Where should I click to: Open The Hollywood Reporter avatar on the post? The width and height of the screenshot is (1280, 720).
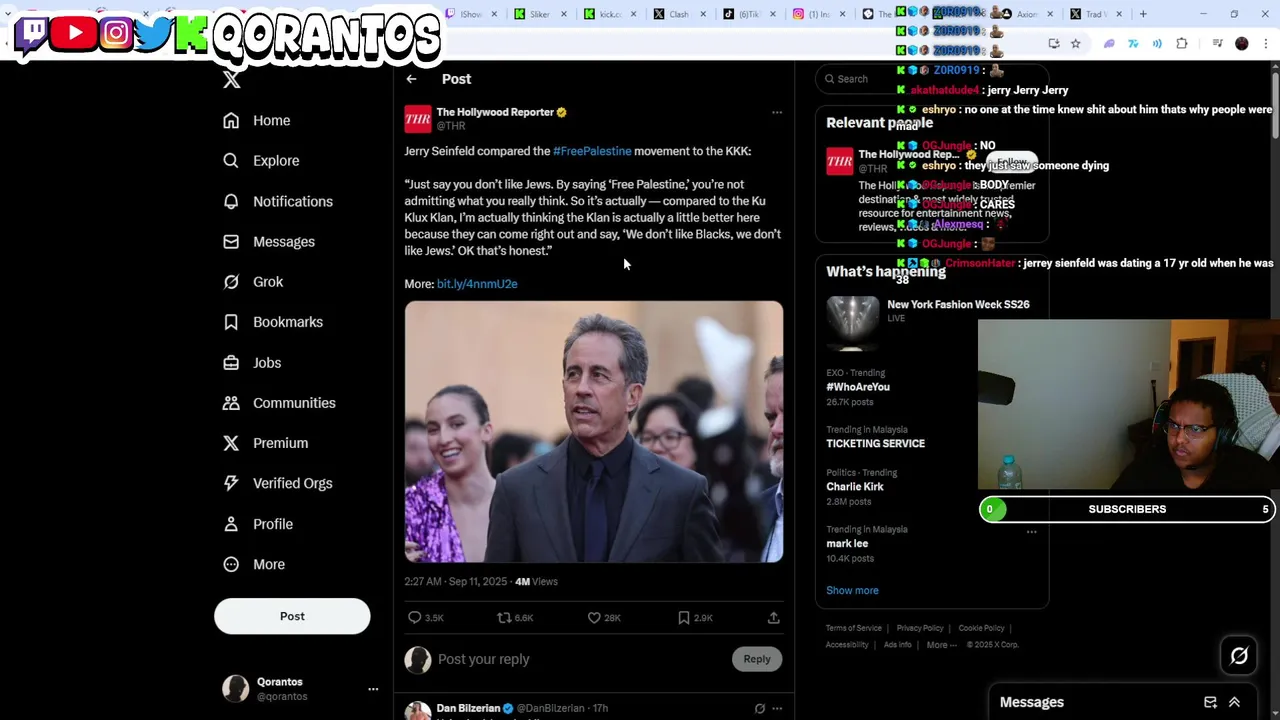(x=418, y=119)
